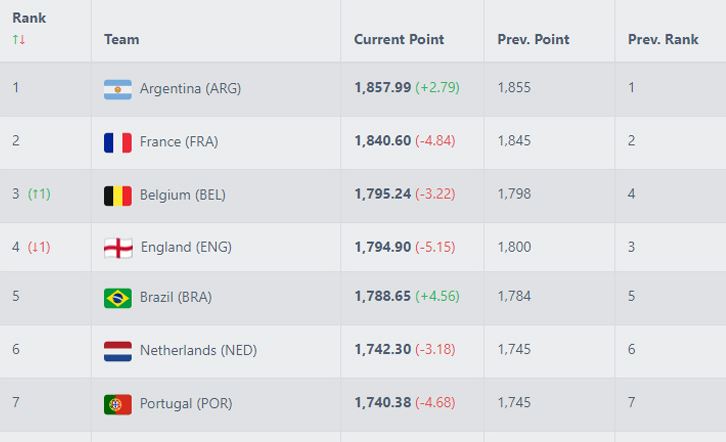Click the Brazil flag icon
The image size is (726, 442).
point(118,298)
